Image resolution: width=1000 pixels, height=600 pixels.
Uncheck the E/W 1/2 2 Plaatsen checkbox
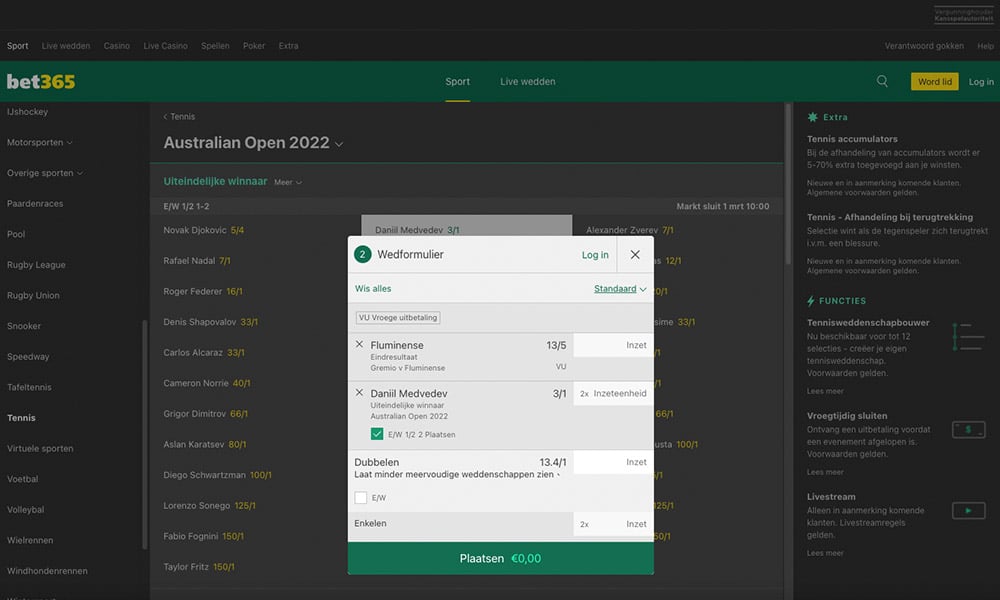pos(377,434)
